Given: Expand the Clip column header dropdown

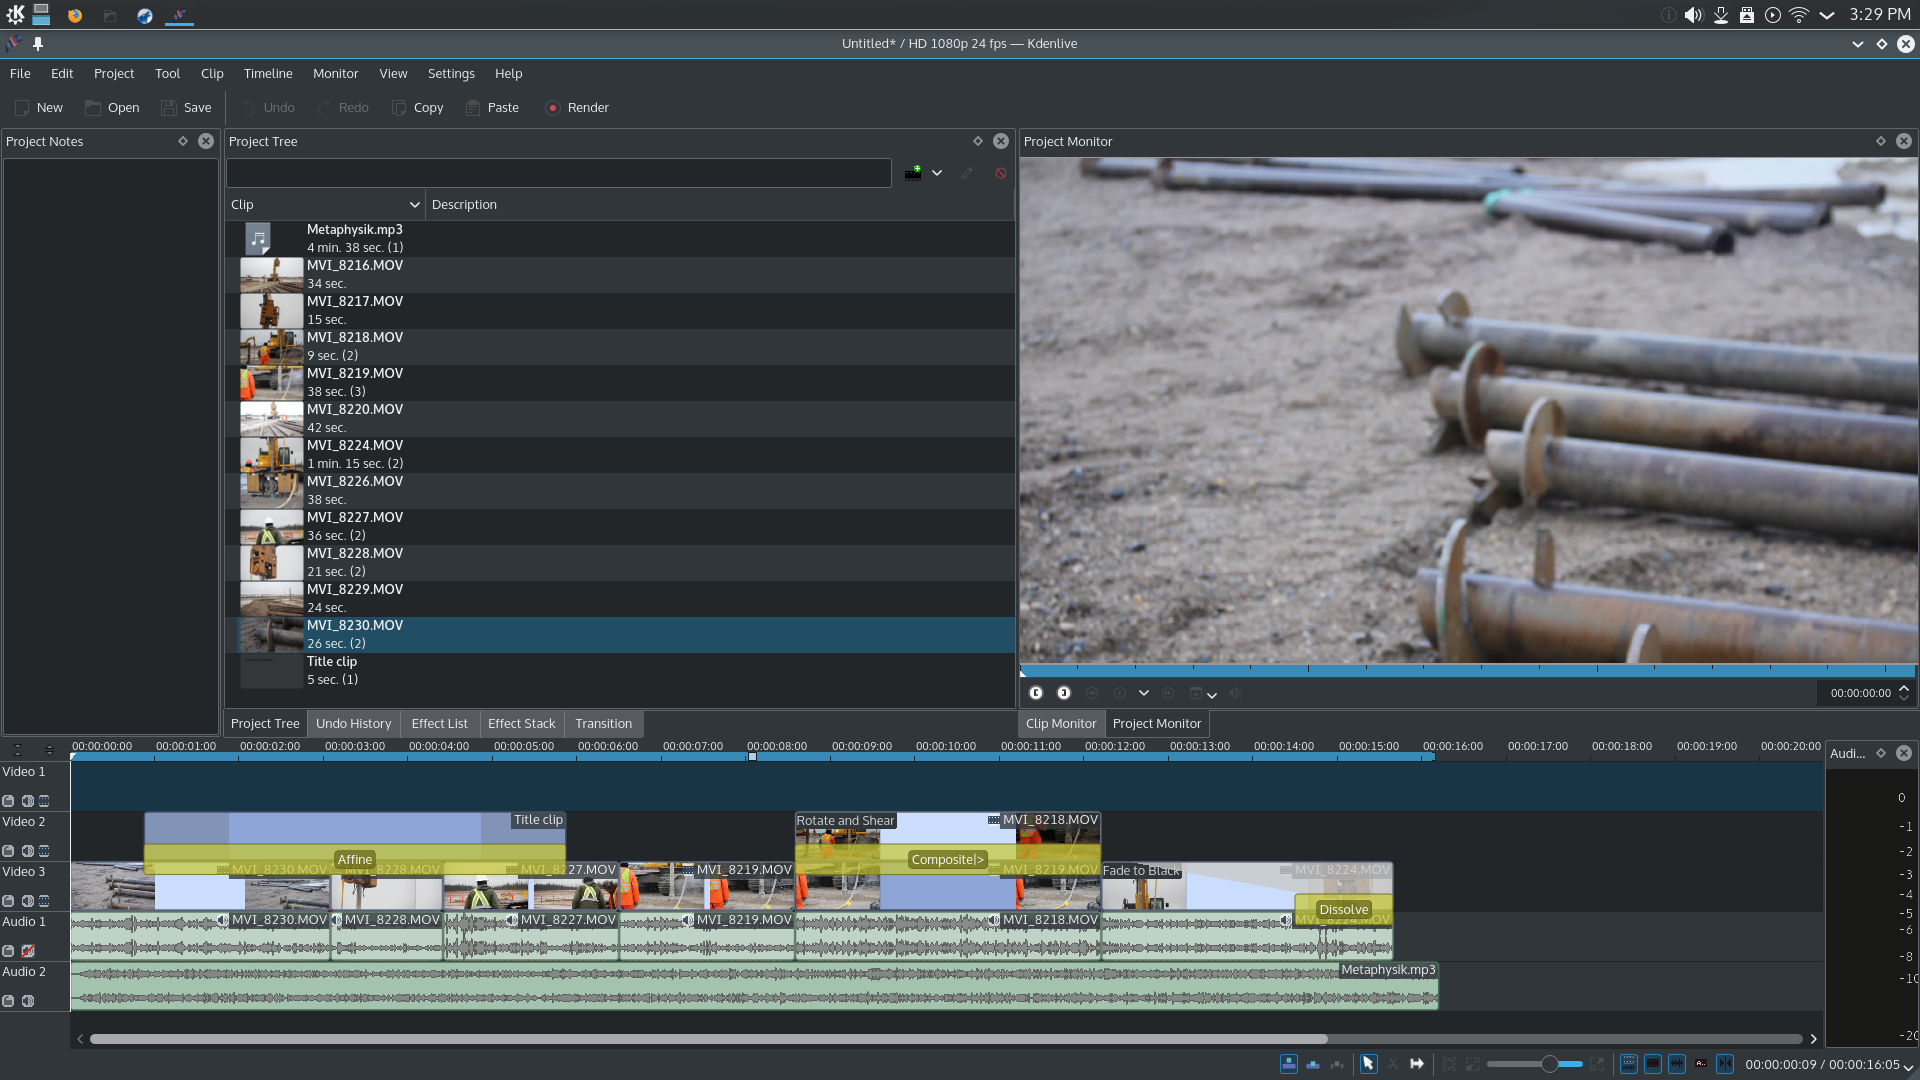Looking at the screenshot, I should pyautogui.click(x=414, y=205).
